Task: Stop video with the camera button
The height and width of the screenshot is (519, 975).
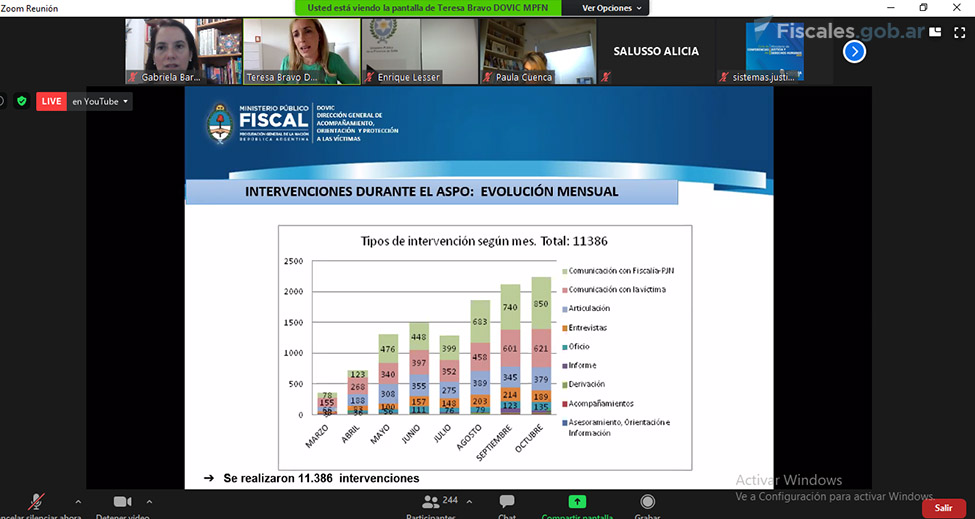Action: pos(122,502)
